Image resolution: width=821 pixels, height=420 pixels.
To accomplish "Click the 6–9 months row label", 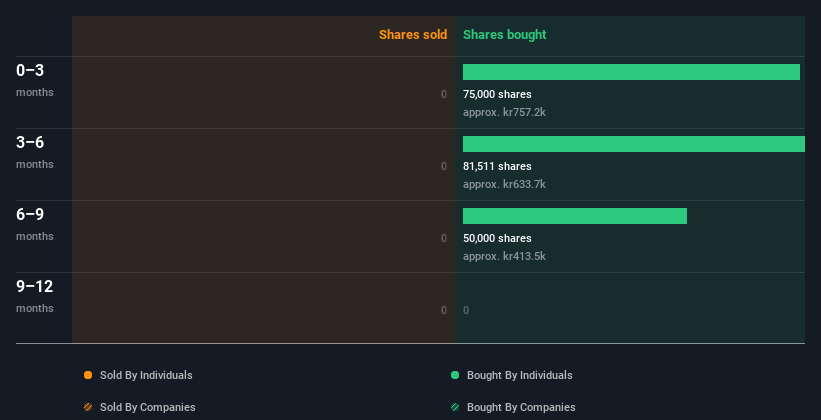I will click(35, 224).
